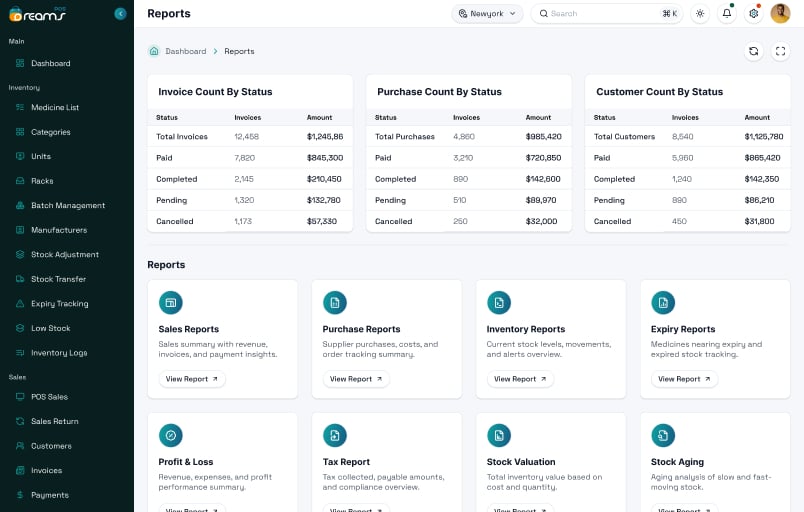The height and width of the screenshot is (512, 804).
Task: Click the Tax Report card icon
Action: (x=335, y=436)
